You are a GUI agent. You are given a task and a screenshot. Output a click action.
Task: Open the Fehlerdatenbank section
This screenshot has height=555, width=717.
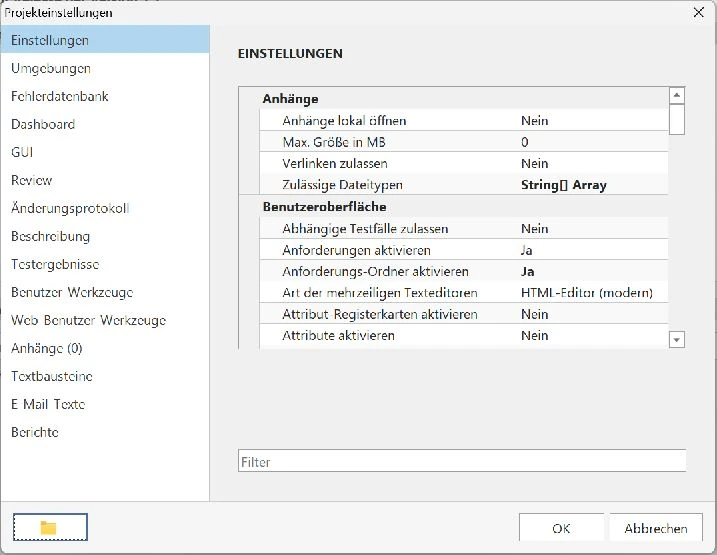pyautogui.click(x=105, y=96)
